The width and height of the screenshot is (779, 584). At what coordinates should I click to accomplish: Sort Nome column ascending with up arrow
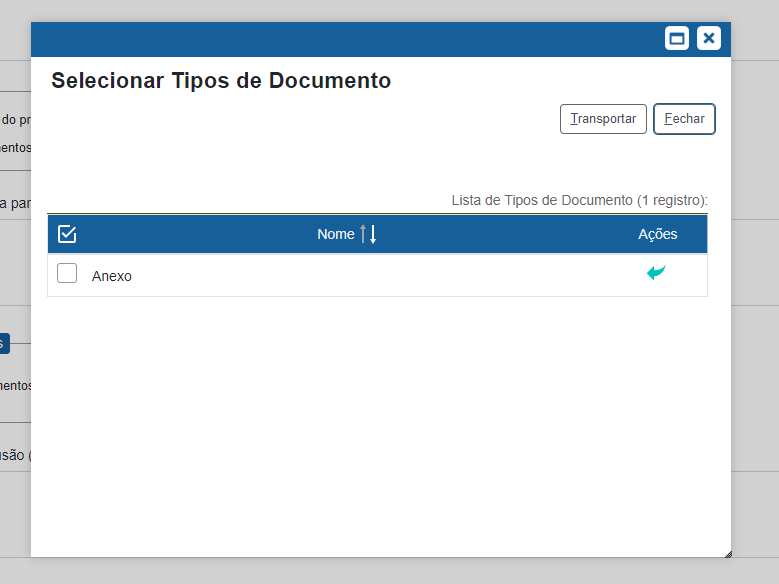[364, 234]
